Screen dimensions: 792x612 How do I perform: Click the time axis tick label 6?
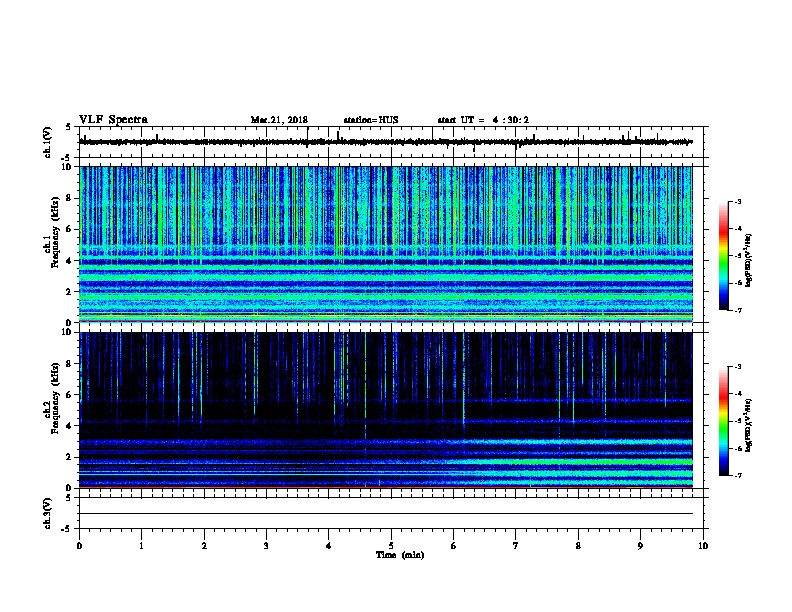coord(454,546)
